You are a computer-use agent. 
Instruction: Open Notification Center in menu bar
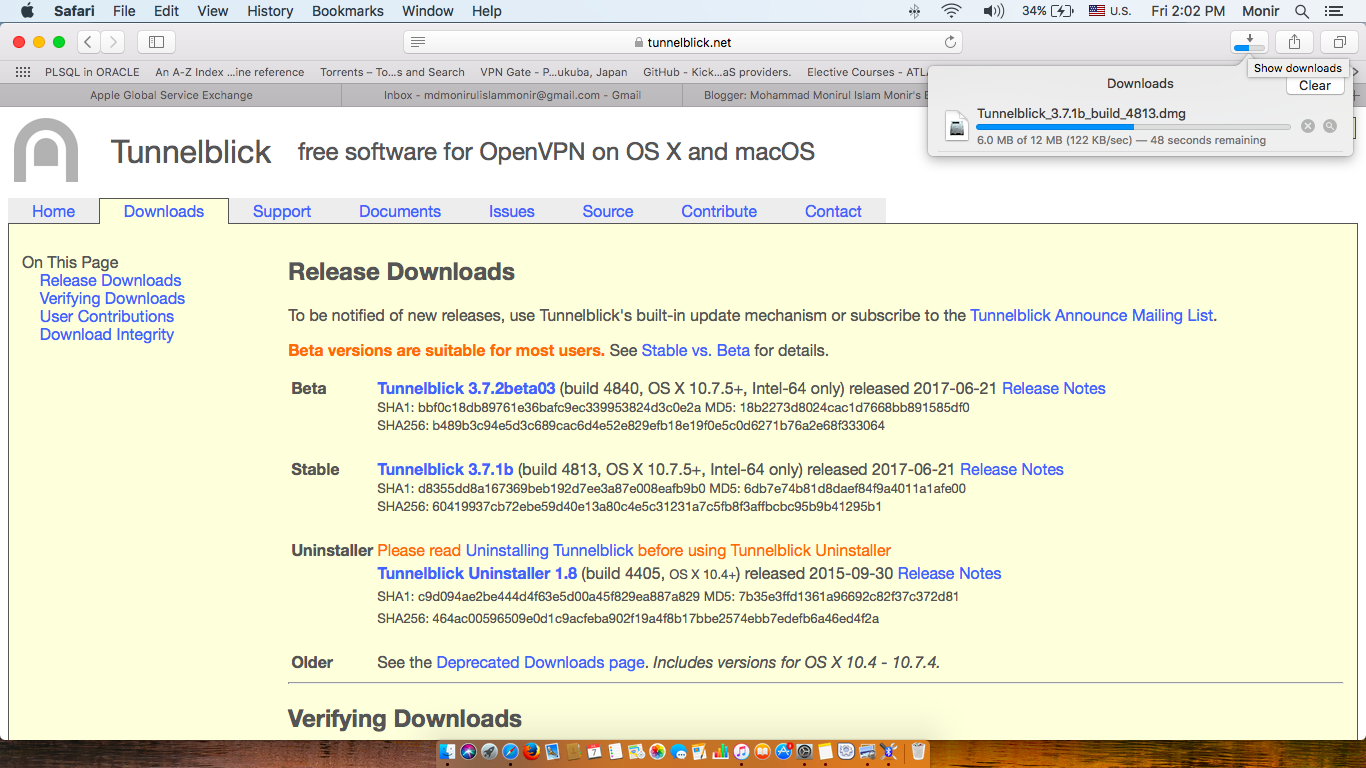tap(1333, 11)
